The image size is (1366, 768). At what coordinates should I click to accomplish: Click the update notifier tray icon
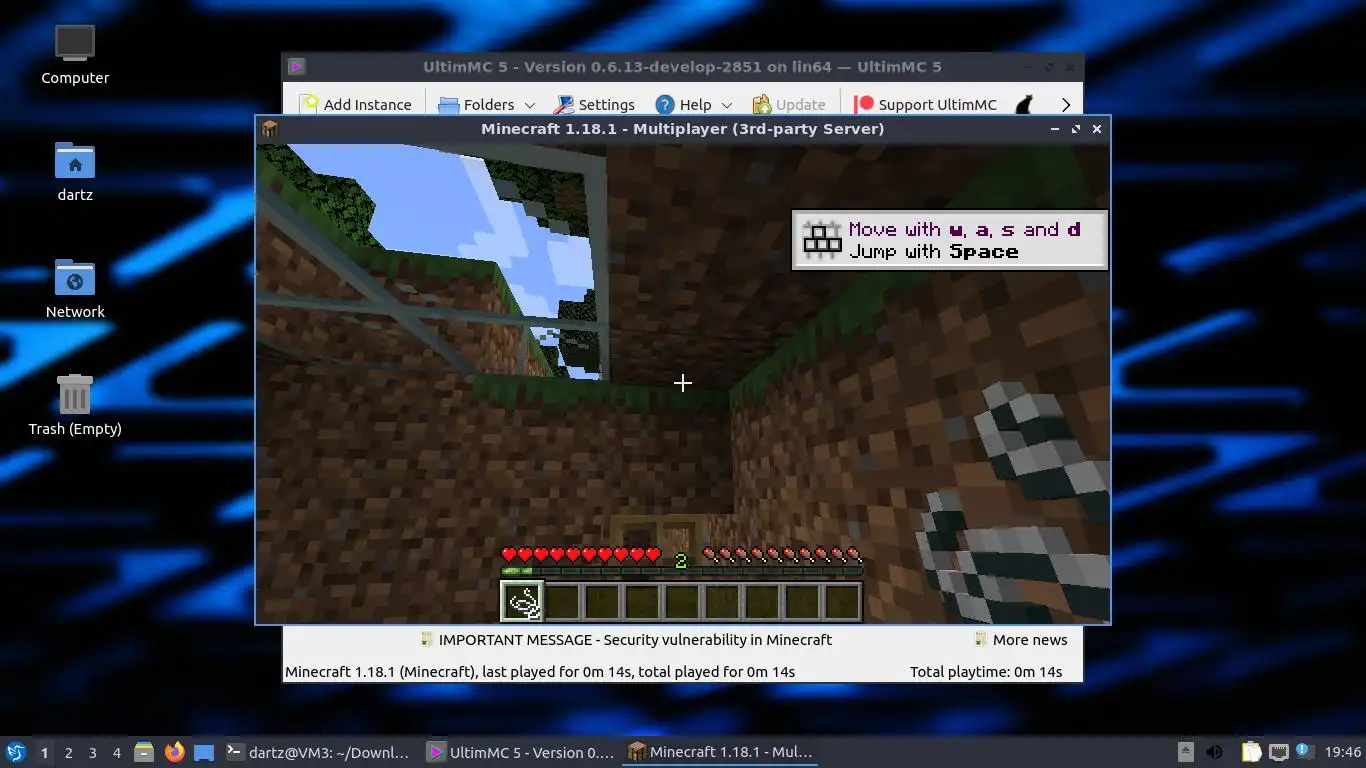pyautogui.click(x=1304, y=751)
